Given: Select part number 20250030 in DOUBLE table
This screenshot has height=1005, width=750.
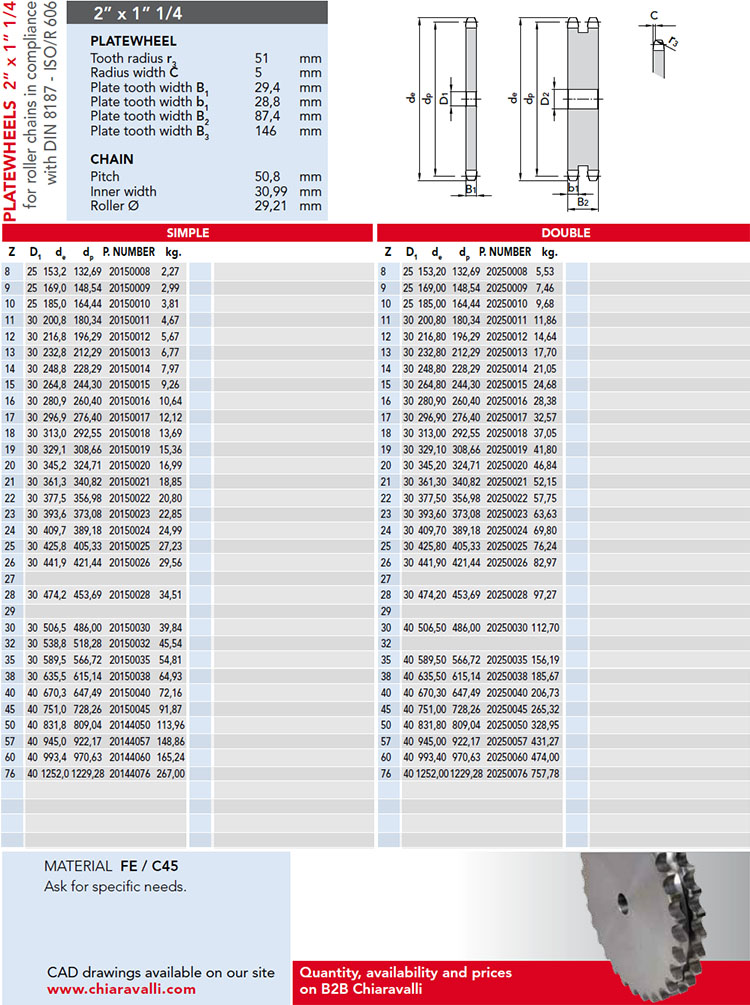Looking at the screenshot, I should tap(507, 628).
